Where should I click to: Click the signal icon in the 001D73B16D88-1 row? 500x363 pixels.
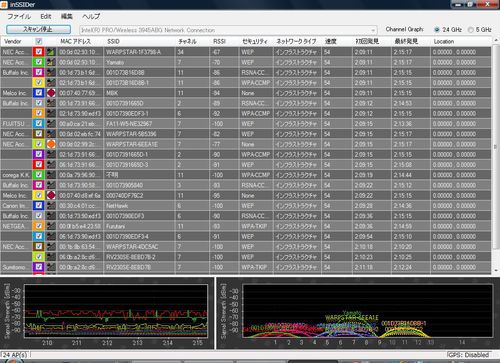(x=51, y=83)
